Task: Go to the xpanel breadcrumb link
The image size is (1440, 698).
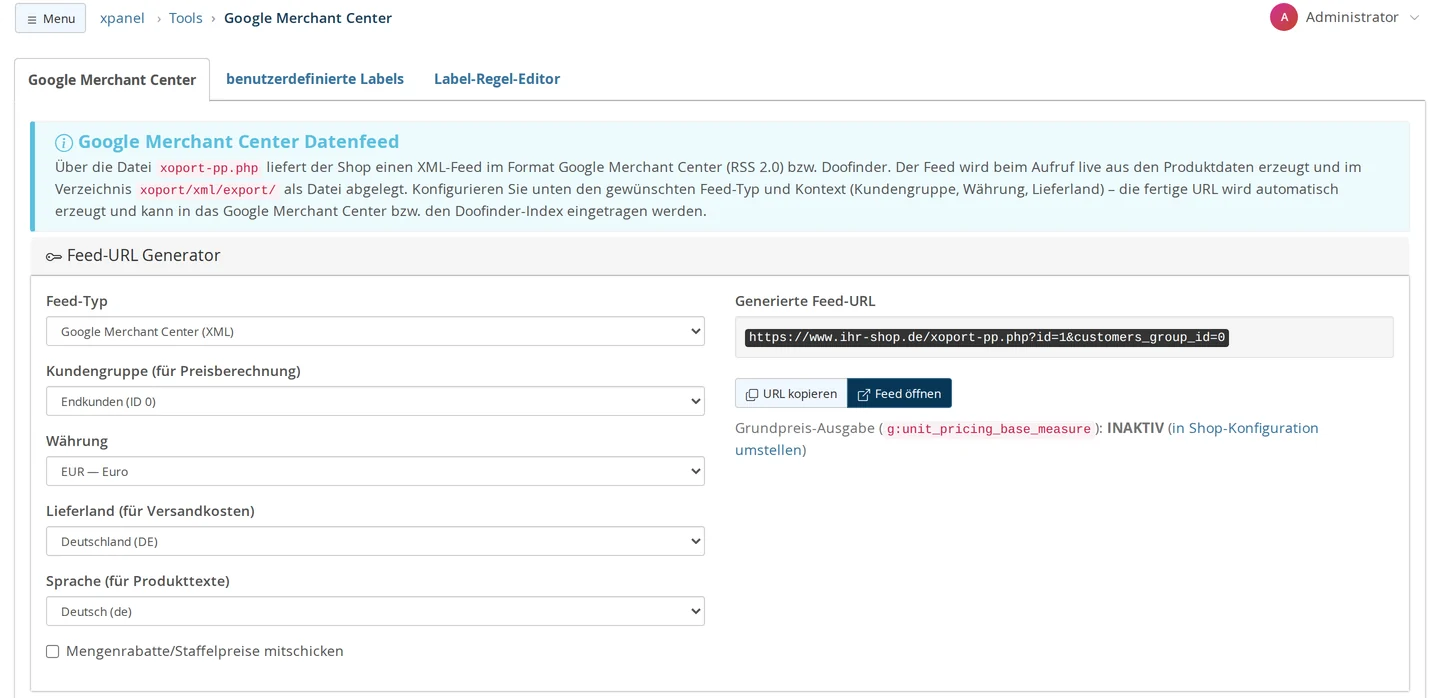Action: coord(122,18)
